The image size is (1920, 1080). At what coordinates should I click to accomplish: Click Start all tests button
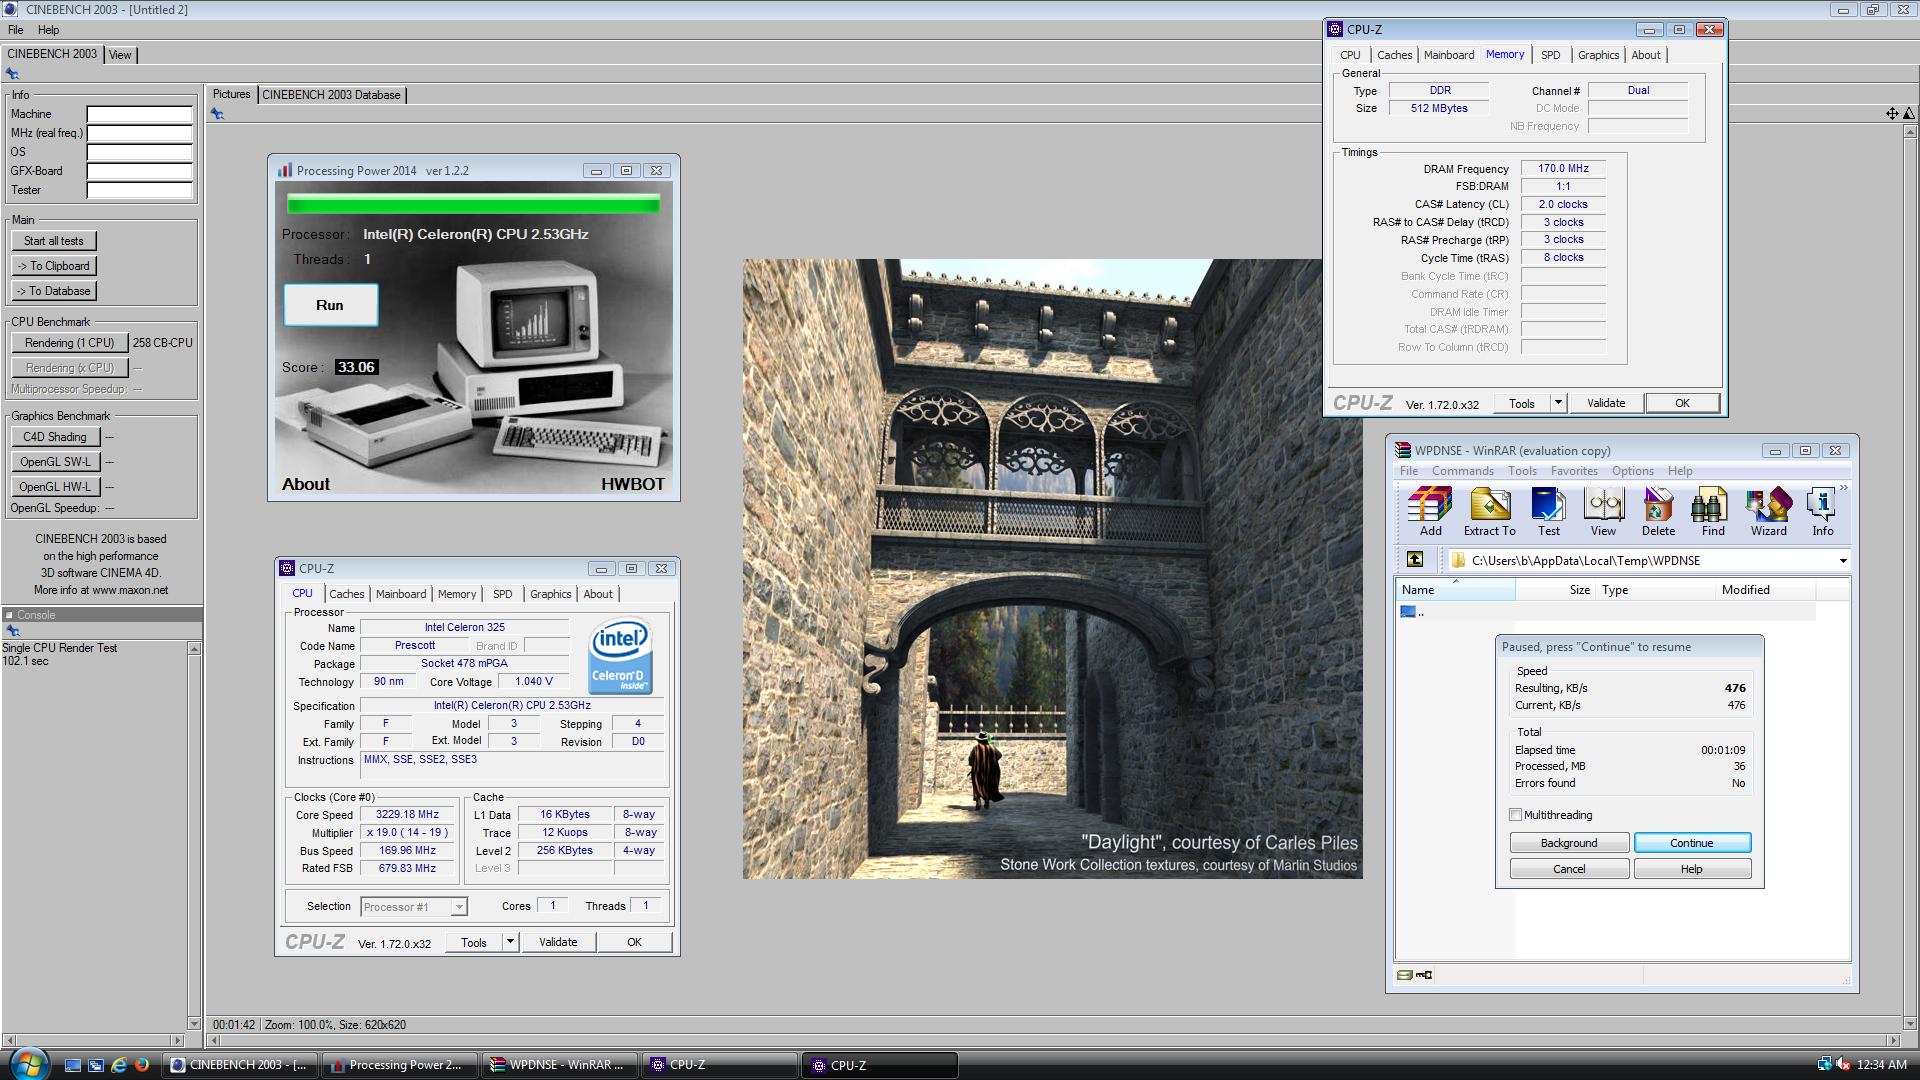[54, 241]
